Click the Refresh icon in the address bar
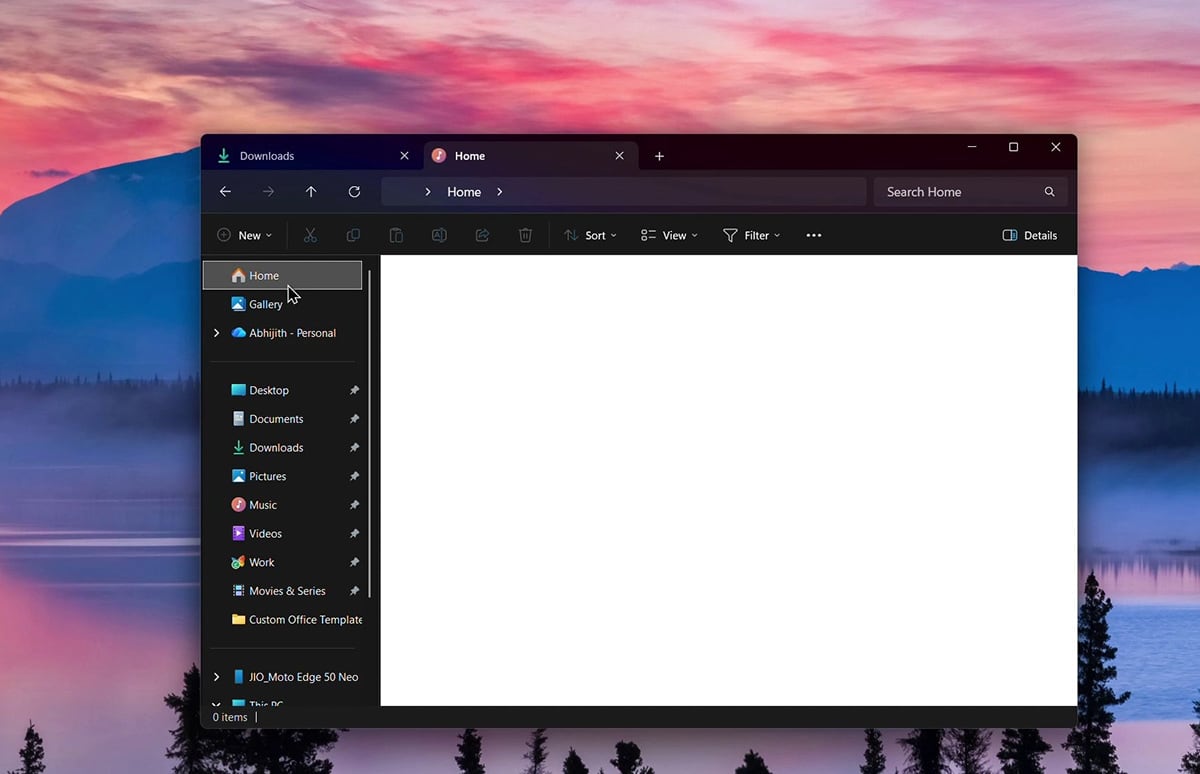This screenshot has width=1200, height=774. (354, 191)
